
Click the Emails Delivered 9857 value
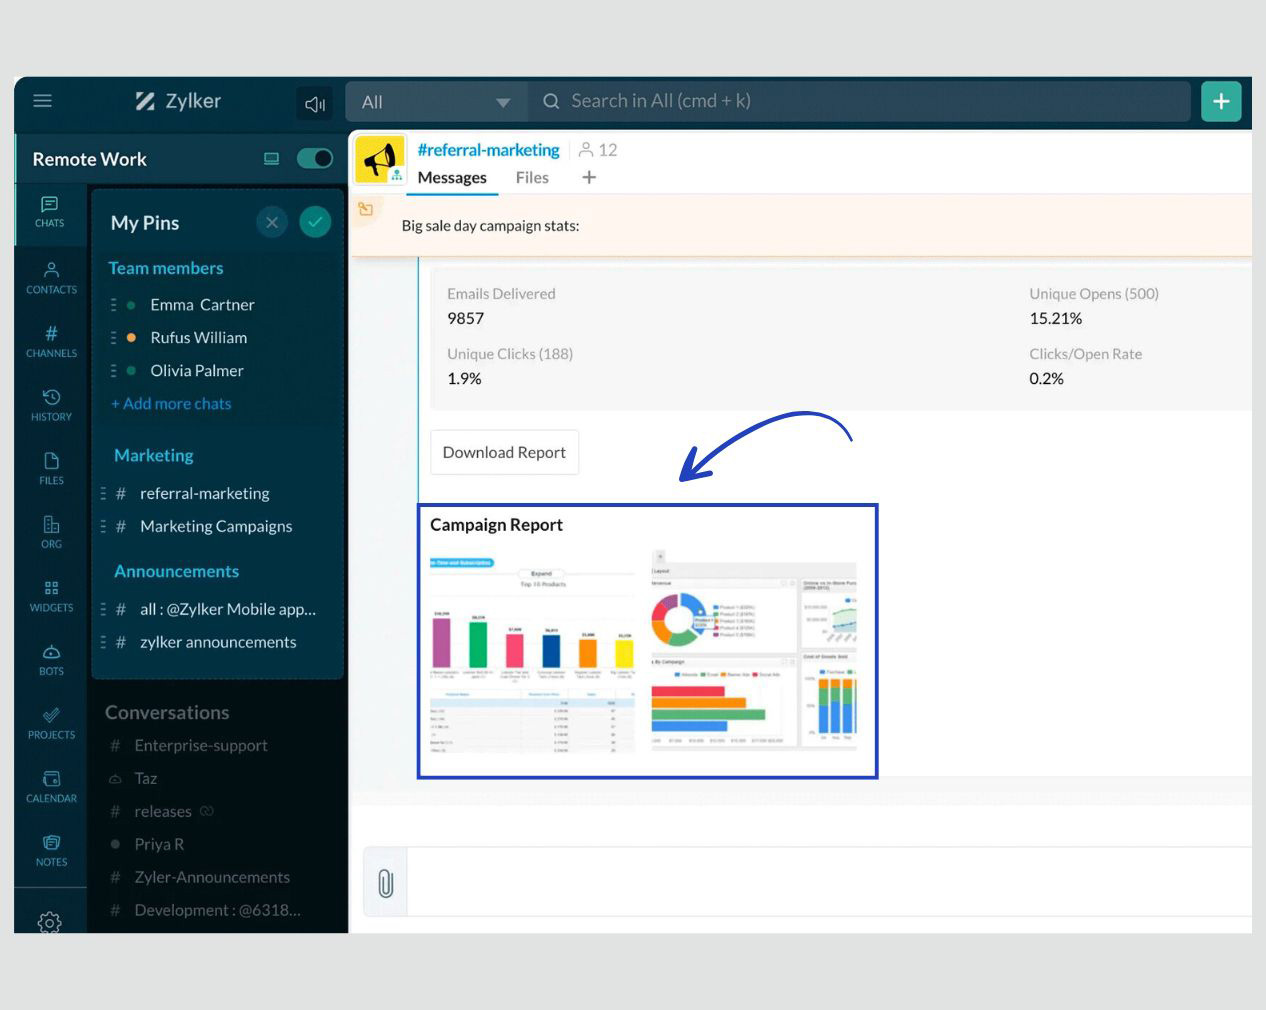[x=465, y=319]
